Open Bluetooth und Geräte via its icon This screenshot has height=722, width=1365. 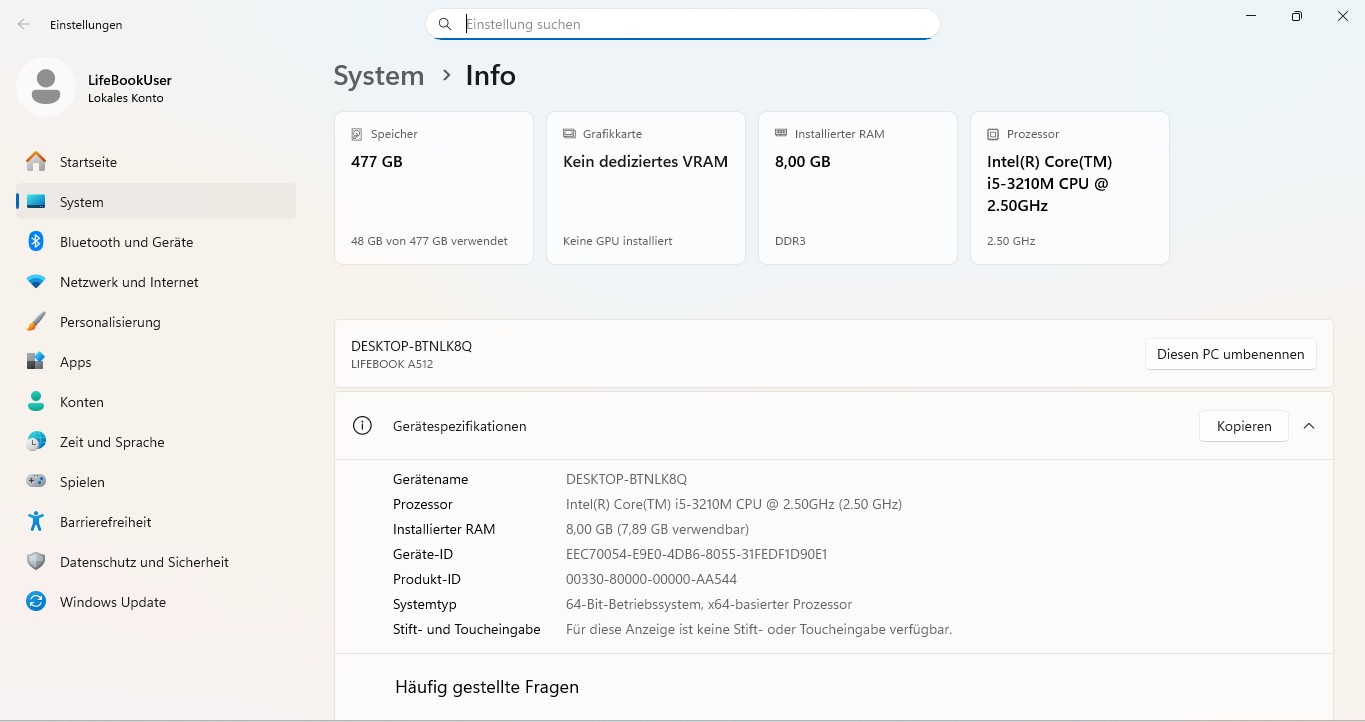pos(36,242)
